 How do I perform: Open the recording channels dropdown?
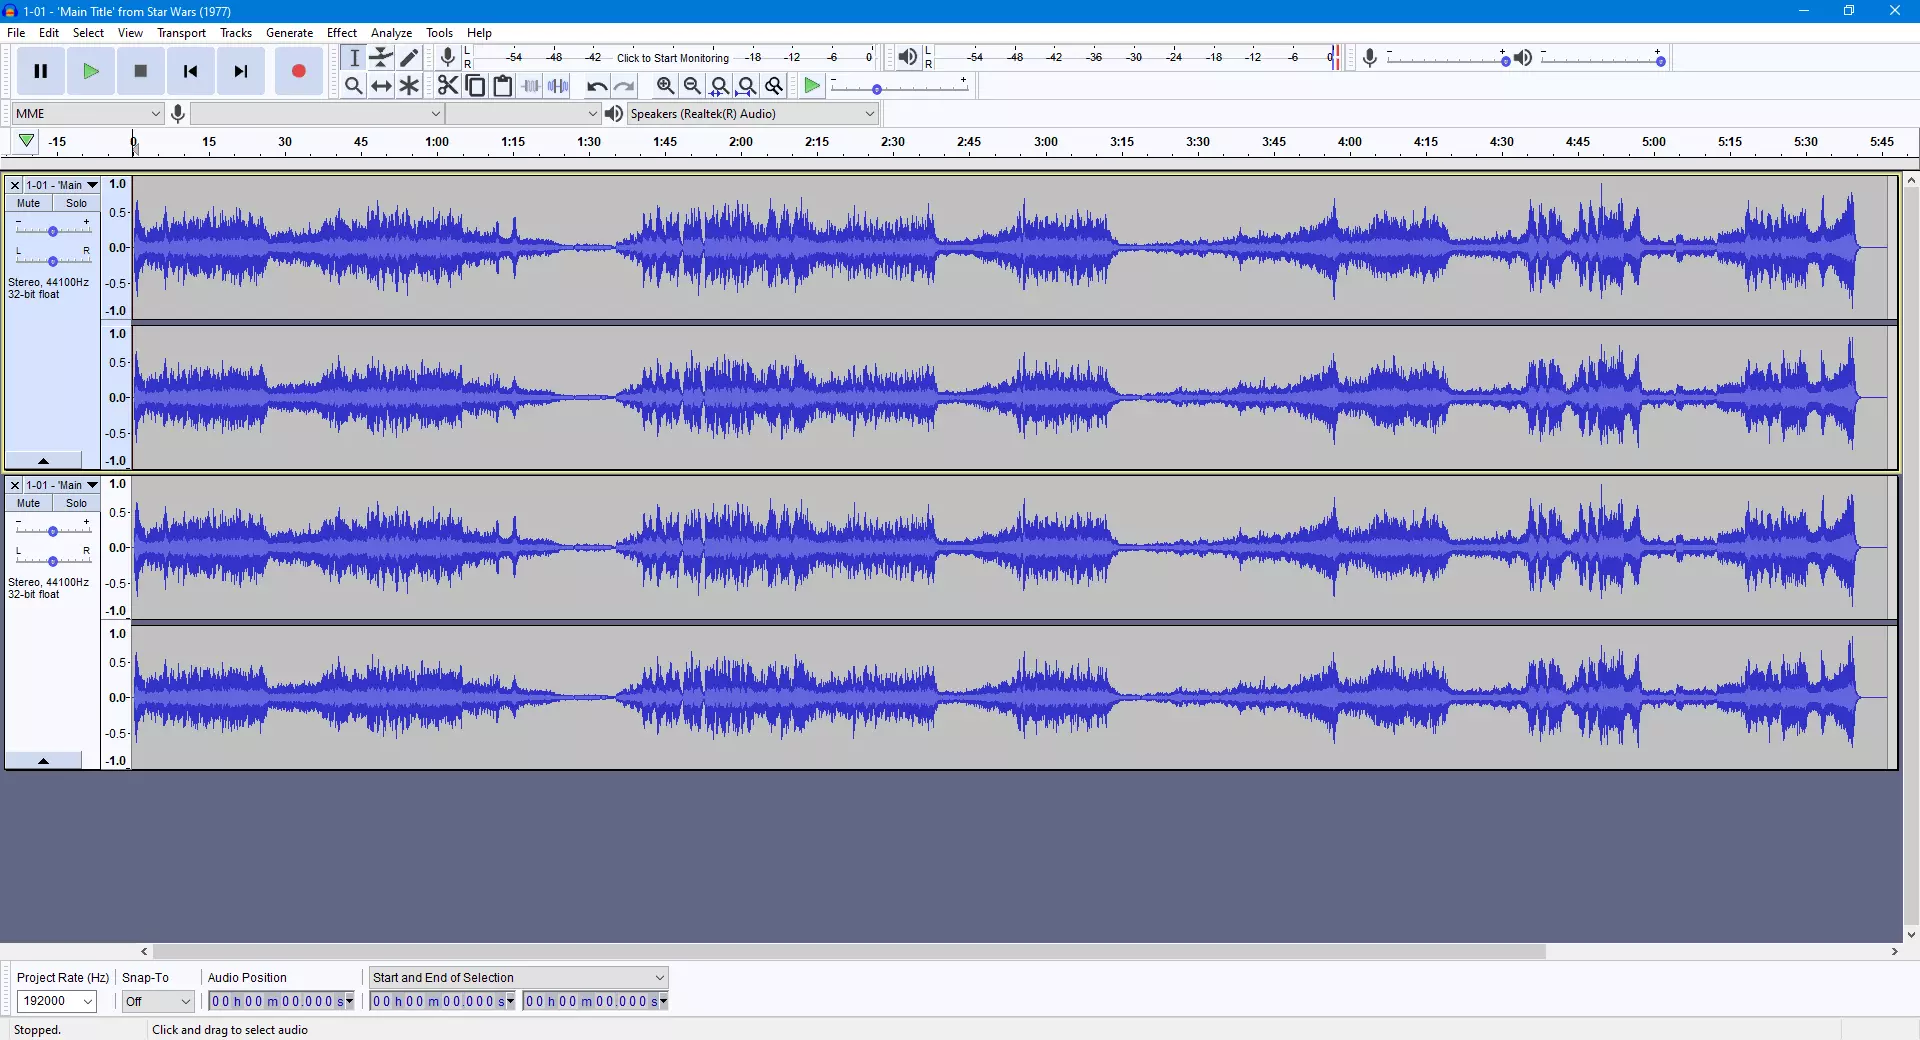click(523, 113)
